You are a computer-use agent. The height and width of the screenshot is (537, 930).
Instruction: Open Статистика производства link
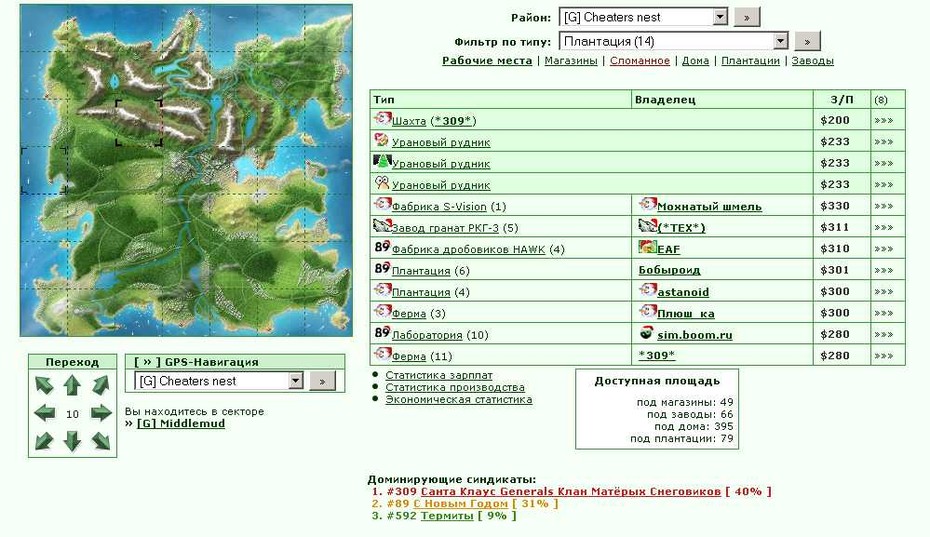(455, 387)
